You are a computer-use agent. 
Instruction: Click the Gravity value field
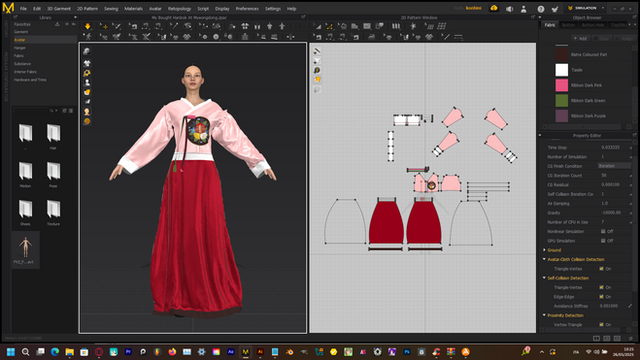point(614,213)
